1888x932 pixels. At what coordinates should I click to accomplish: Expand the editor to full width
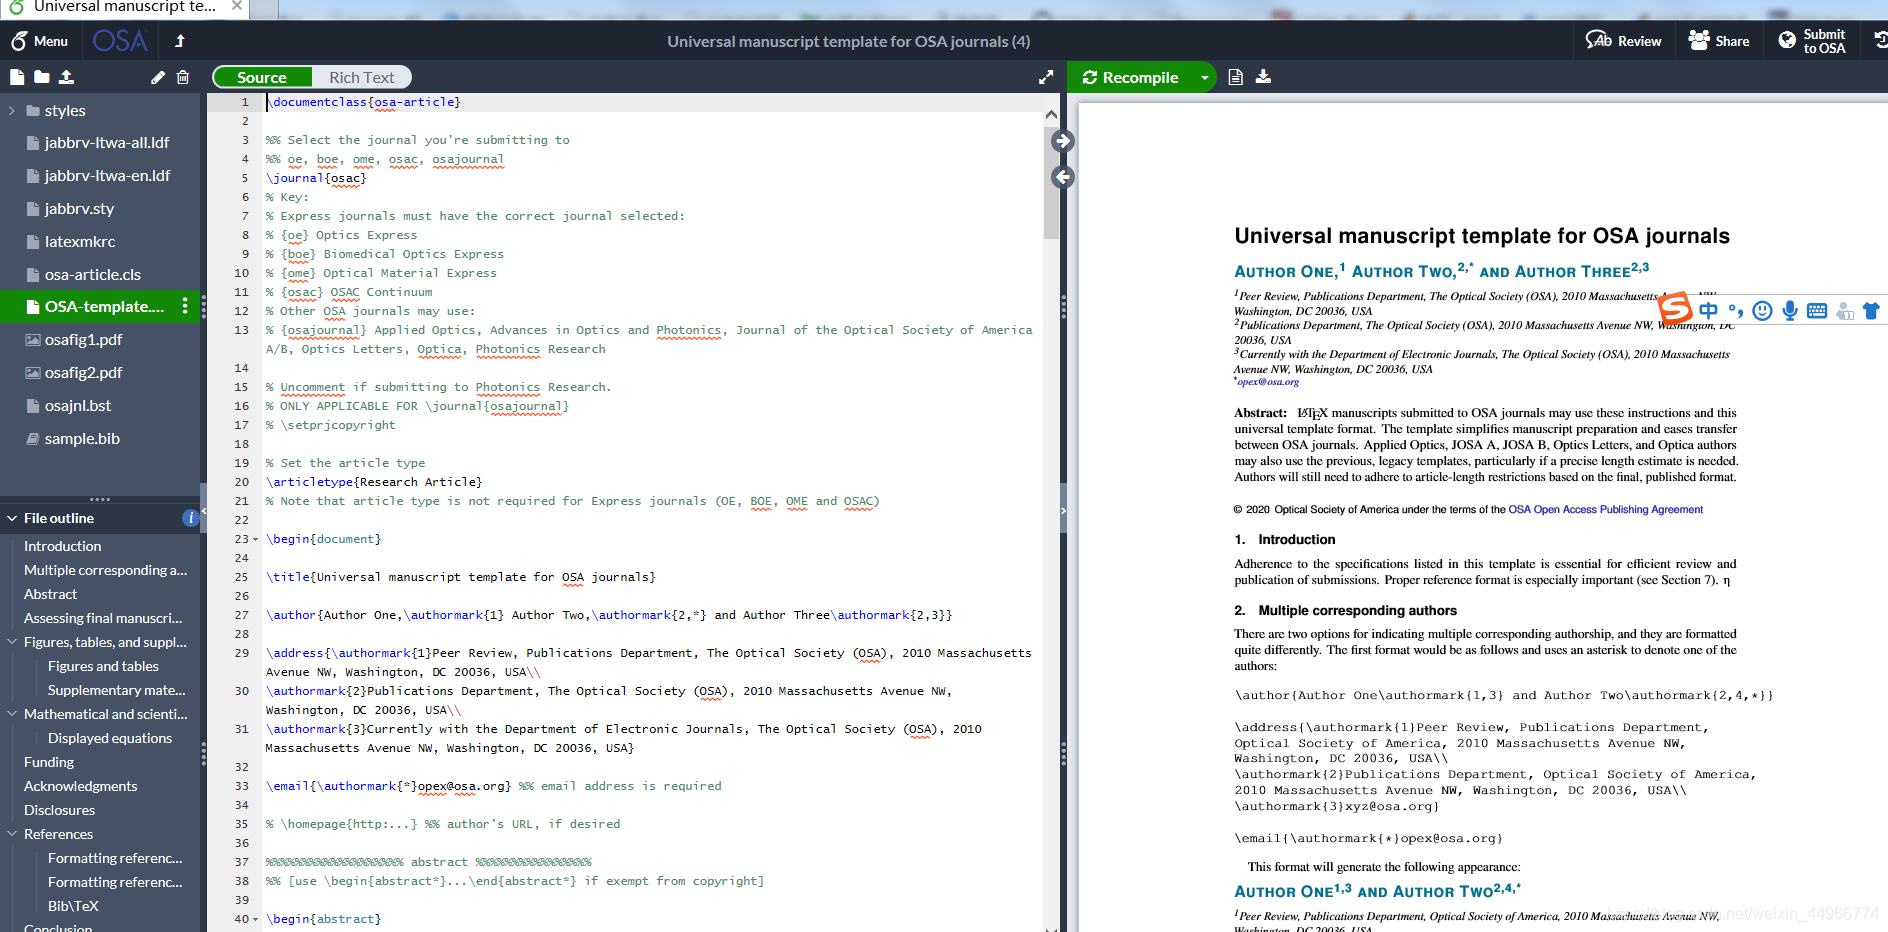pyautogui.click(x=1046, y=77)
